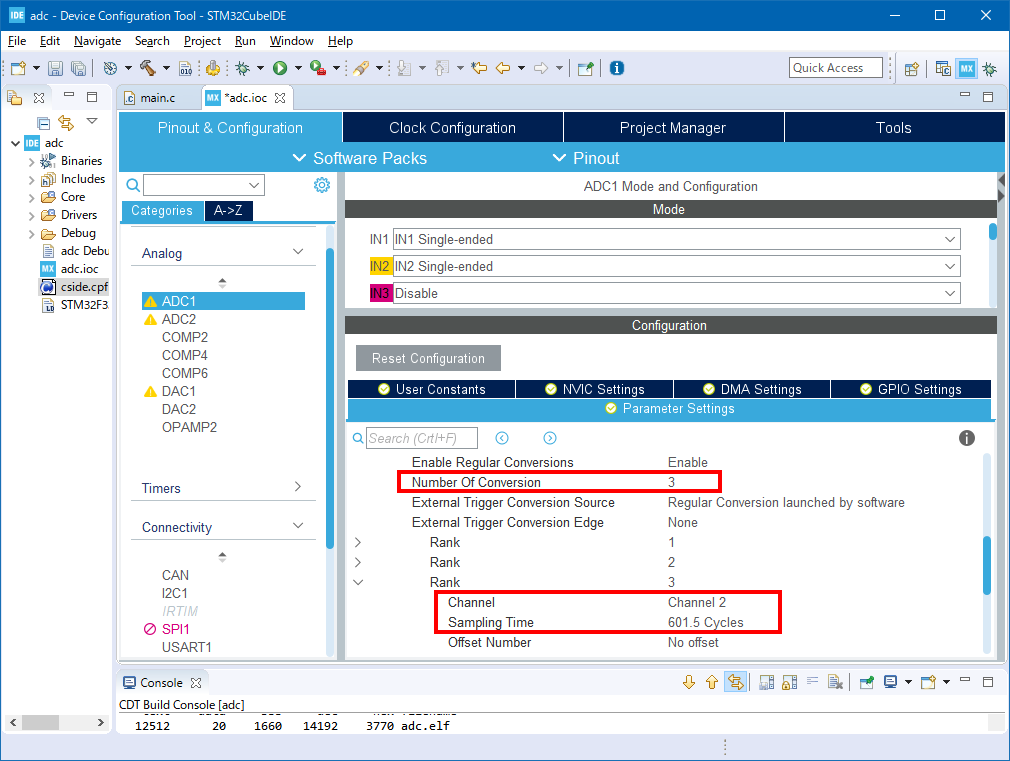Click the Clear Console icon
The height and width of the screenshot is (761, 1010).
tap(835, 682)
